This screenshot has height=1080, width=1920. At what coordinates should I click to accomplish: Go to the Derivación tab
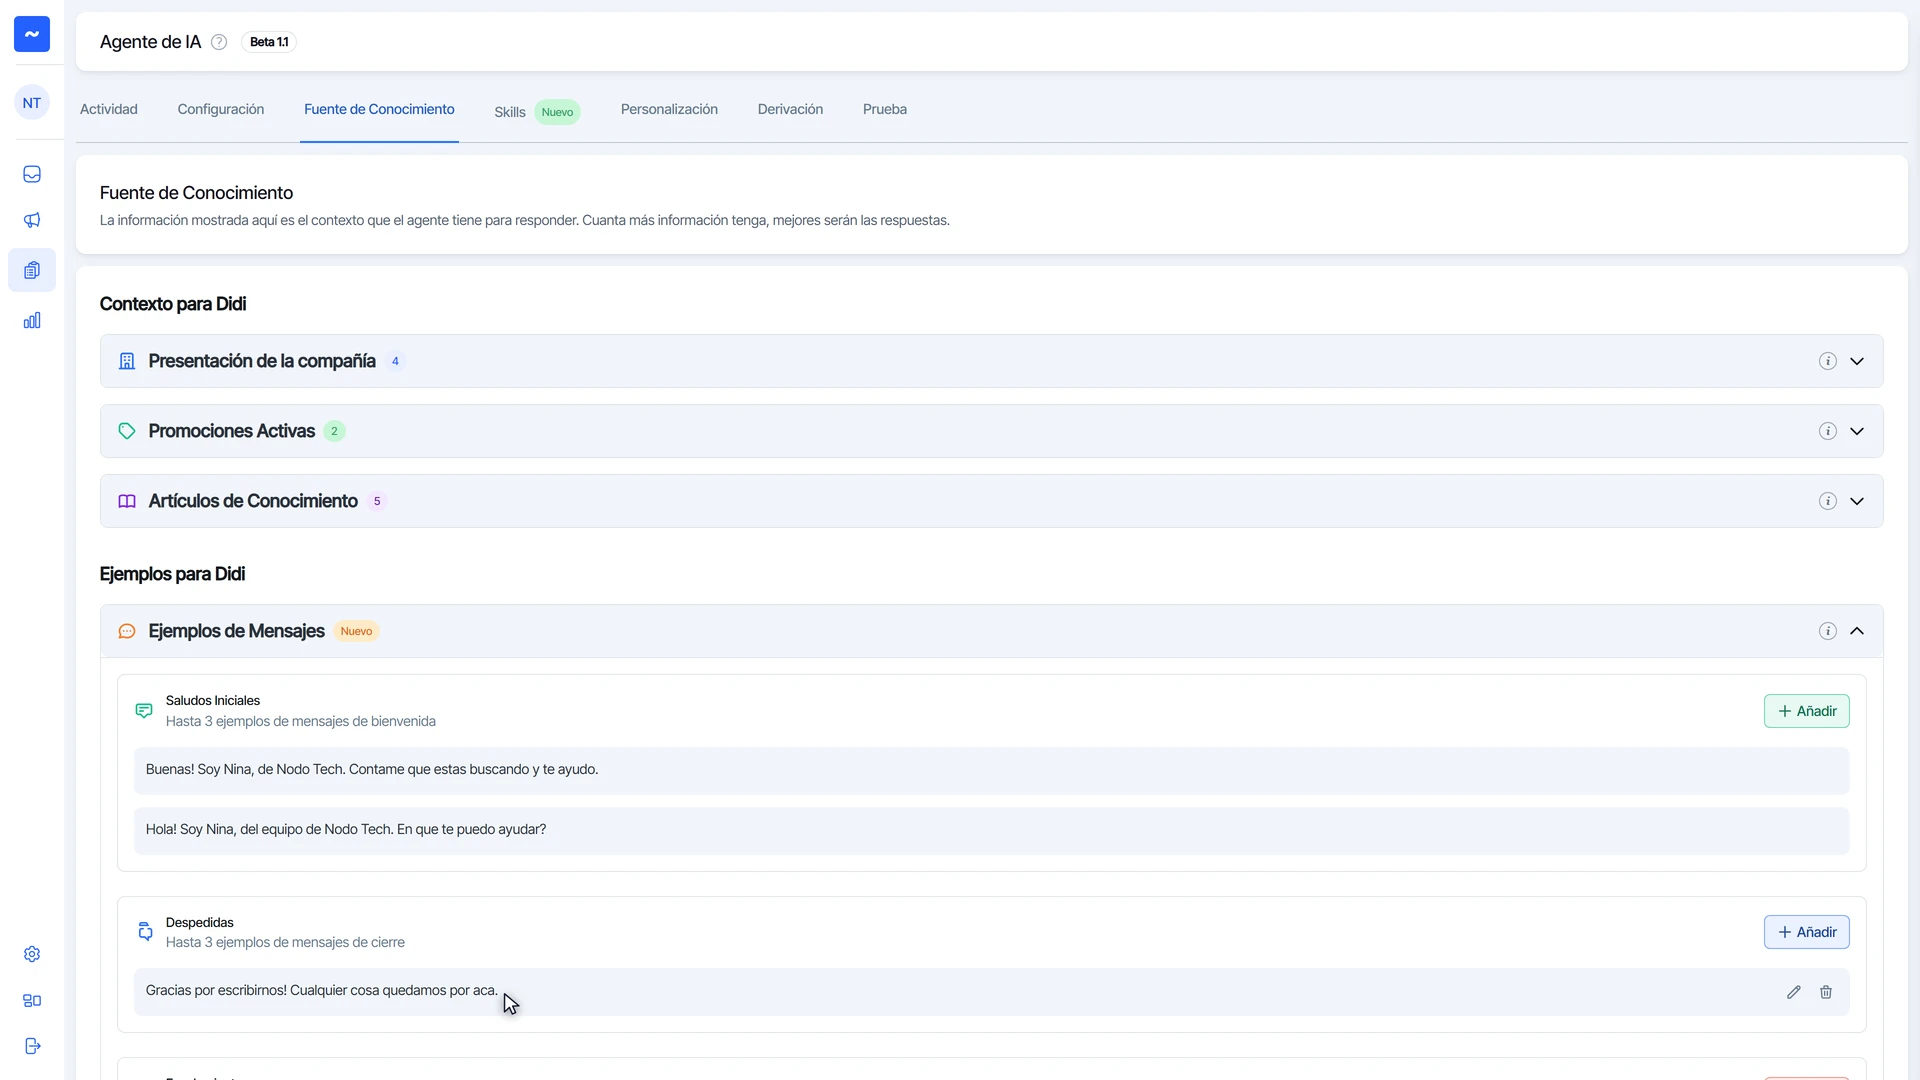[790, 109]
